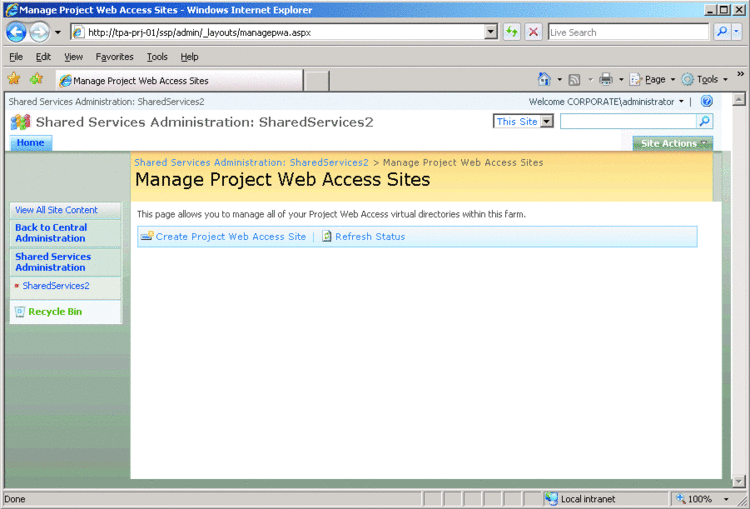Open the Welcome CORPORATE\administrator menu
This screenshot has width=750, height=509.
pyautogui.click(x=606, y=102)
